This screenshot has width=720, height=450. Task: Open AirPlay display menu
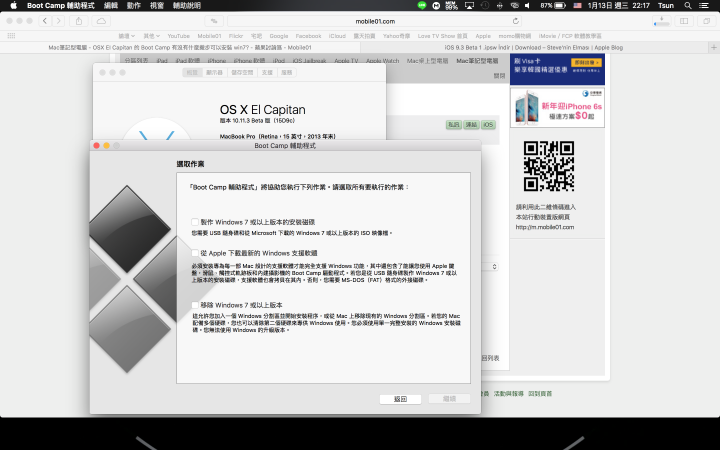coord(469,6)
